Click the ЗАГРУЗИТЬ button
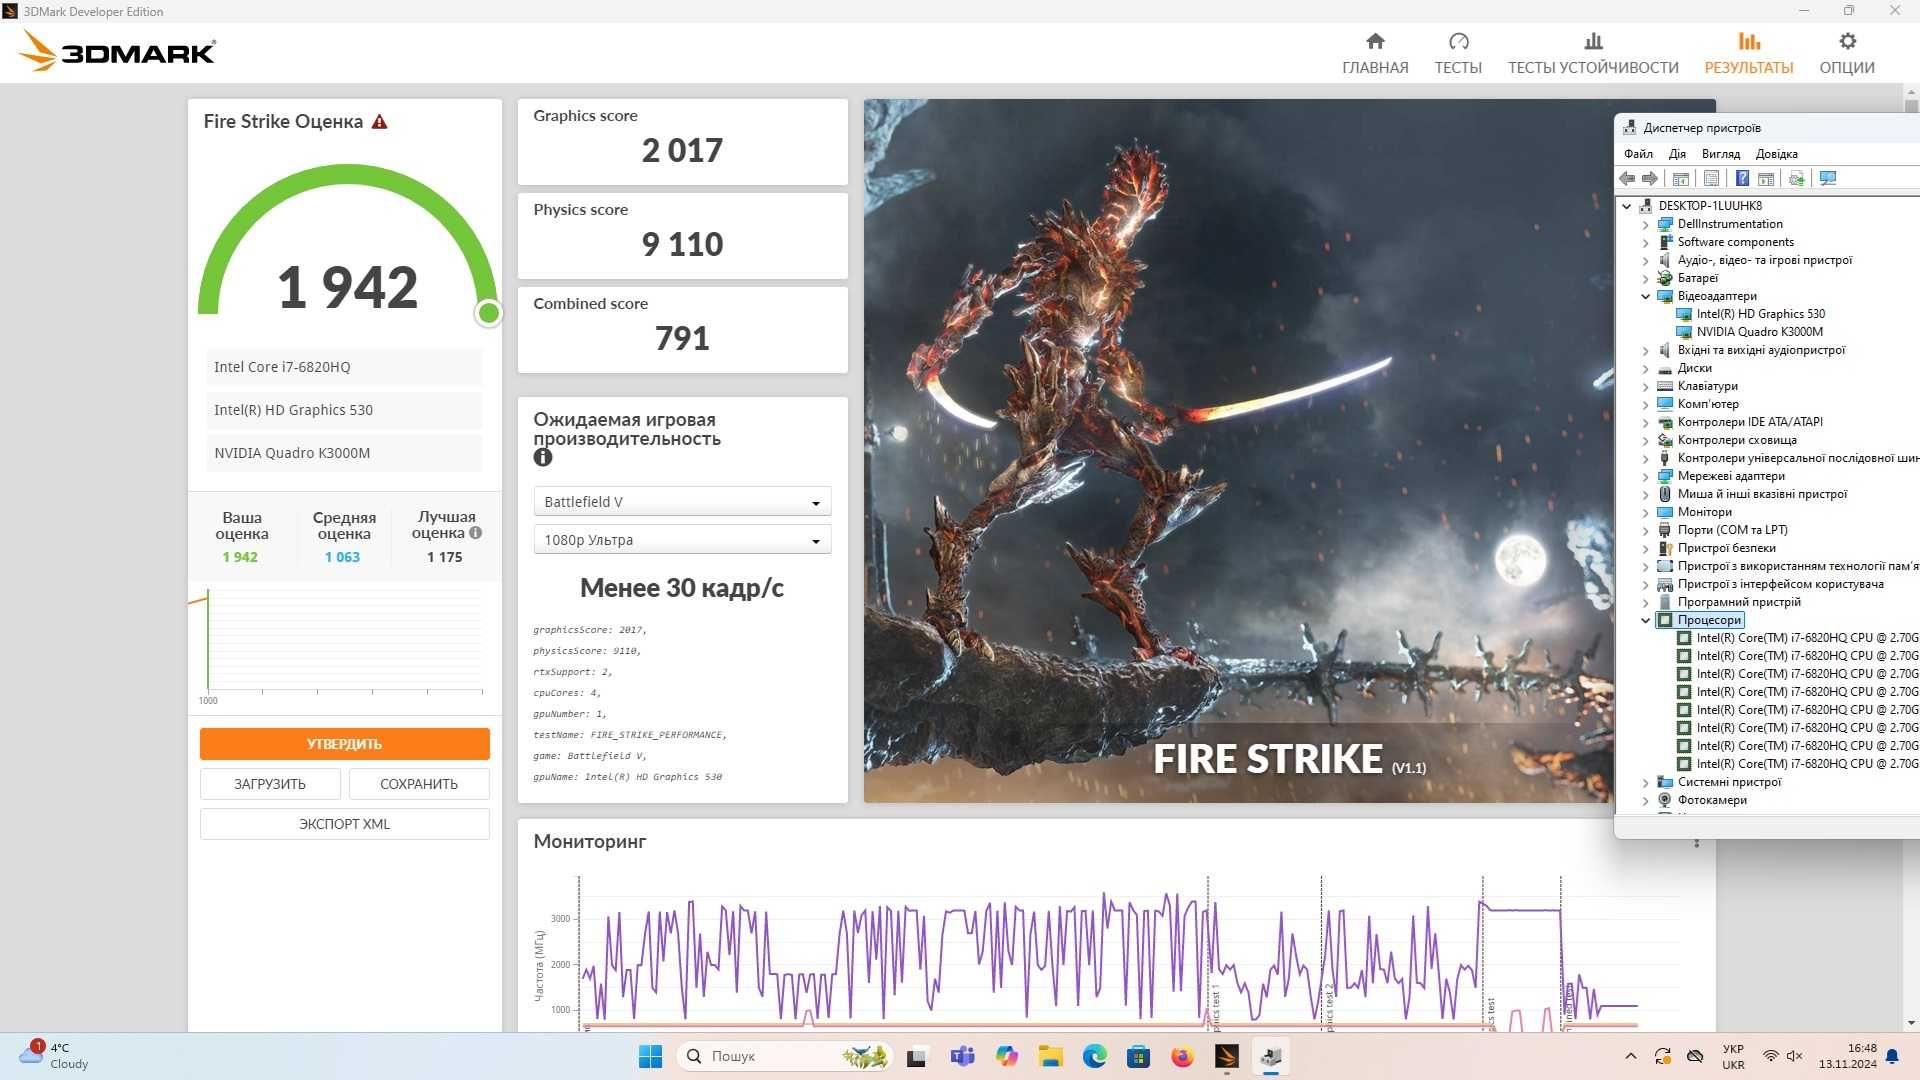The width and height of the screenshot is (1920, 1080). 270,784
